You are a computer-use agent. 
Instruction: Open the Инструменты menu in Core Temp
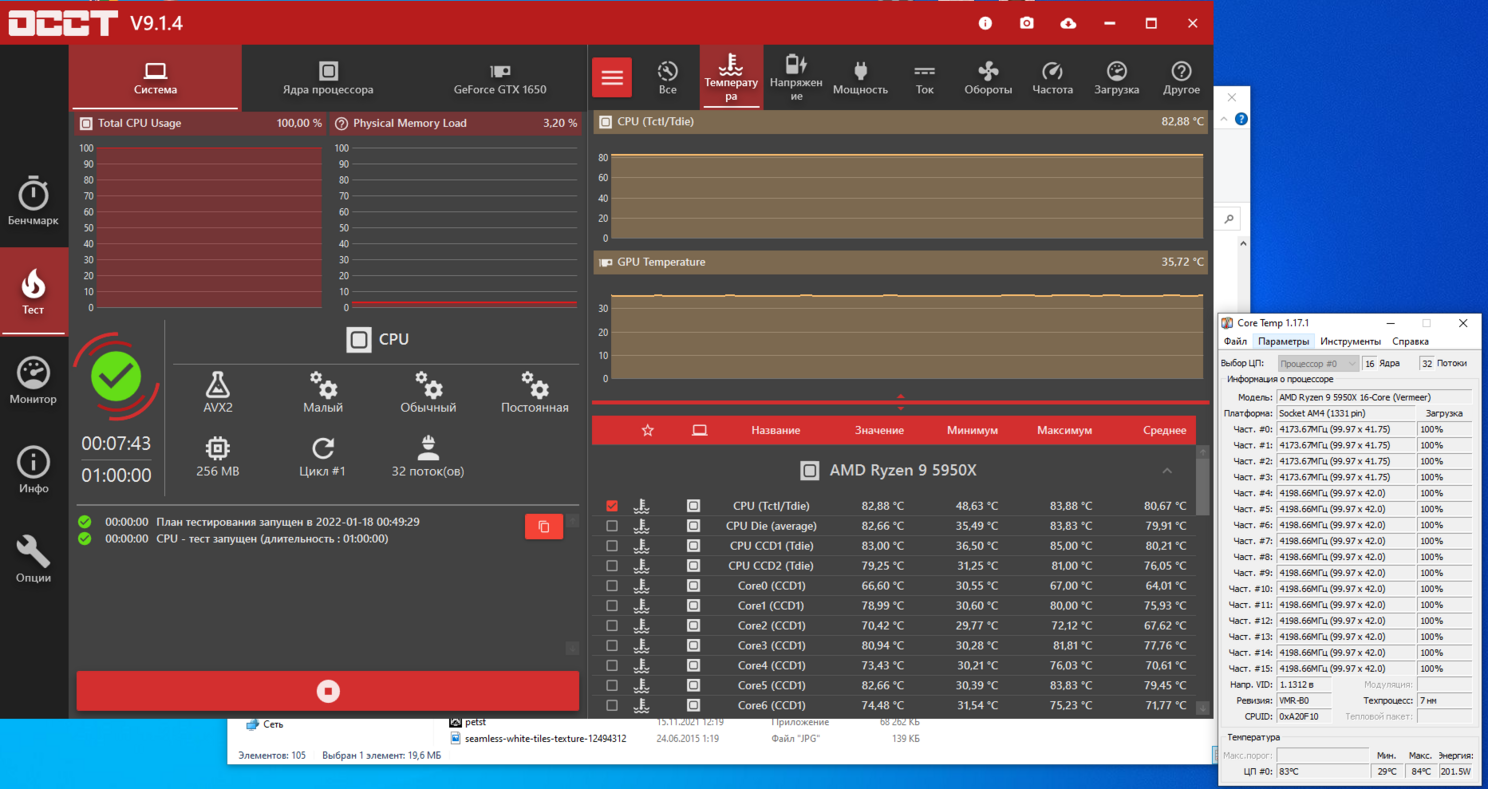[x=1350, y=342]
